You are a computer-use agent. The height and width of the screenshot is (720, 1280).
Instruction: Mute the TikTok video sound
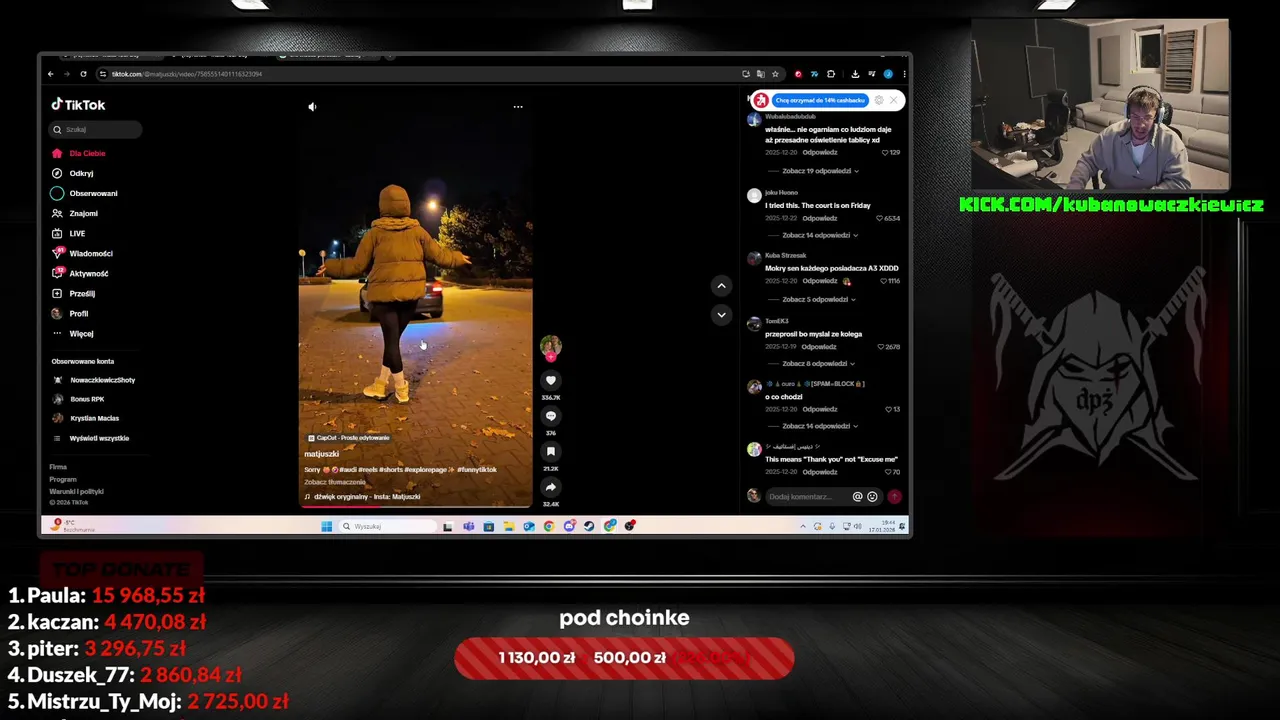click(312, 107)
